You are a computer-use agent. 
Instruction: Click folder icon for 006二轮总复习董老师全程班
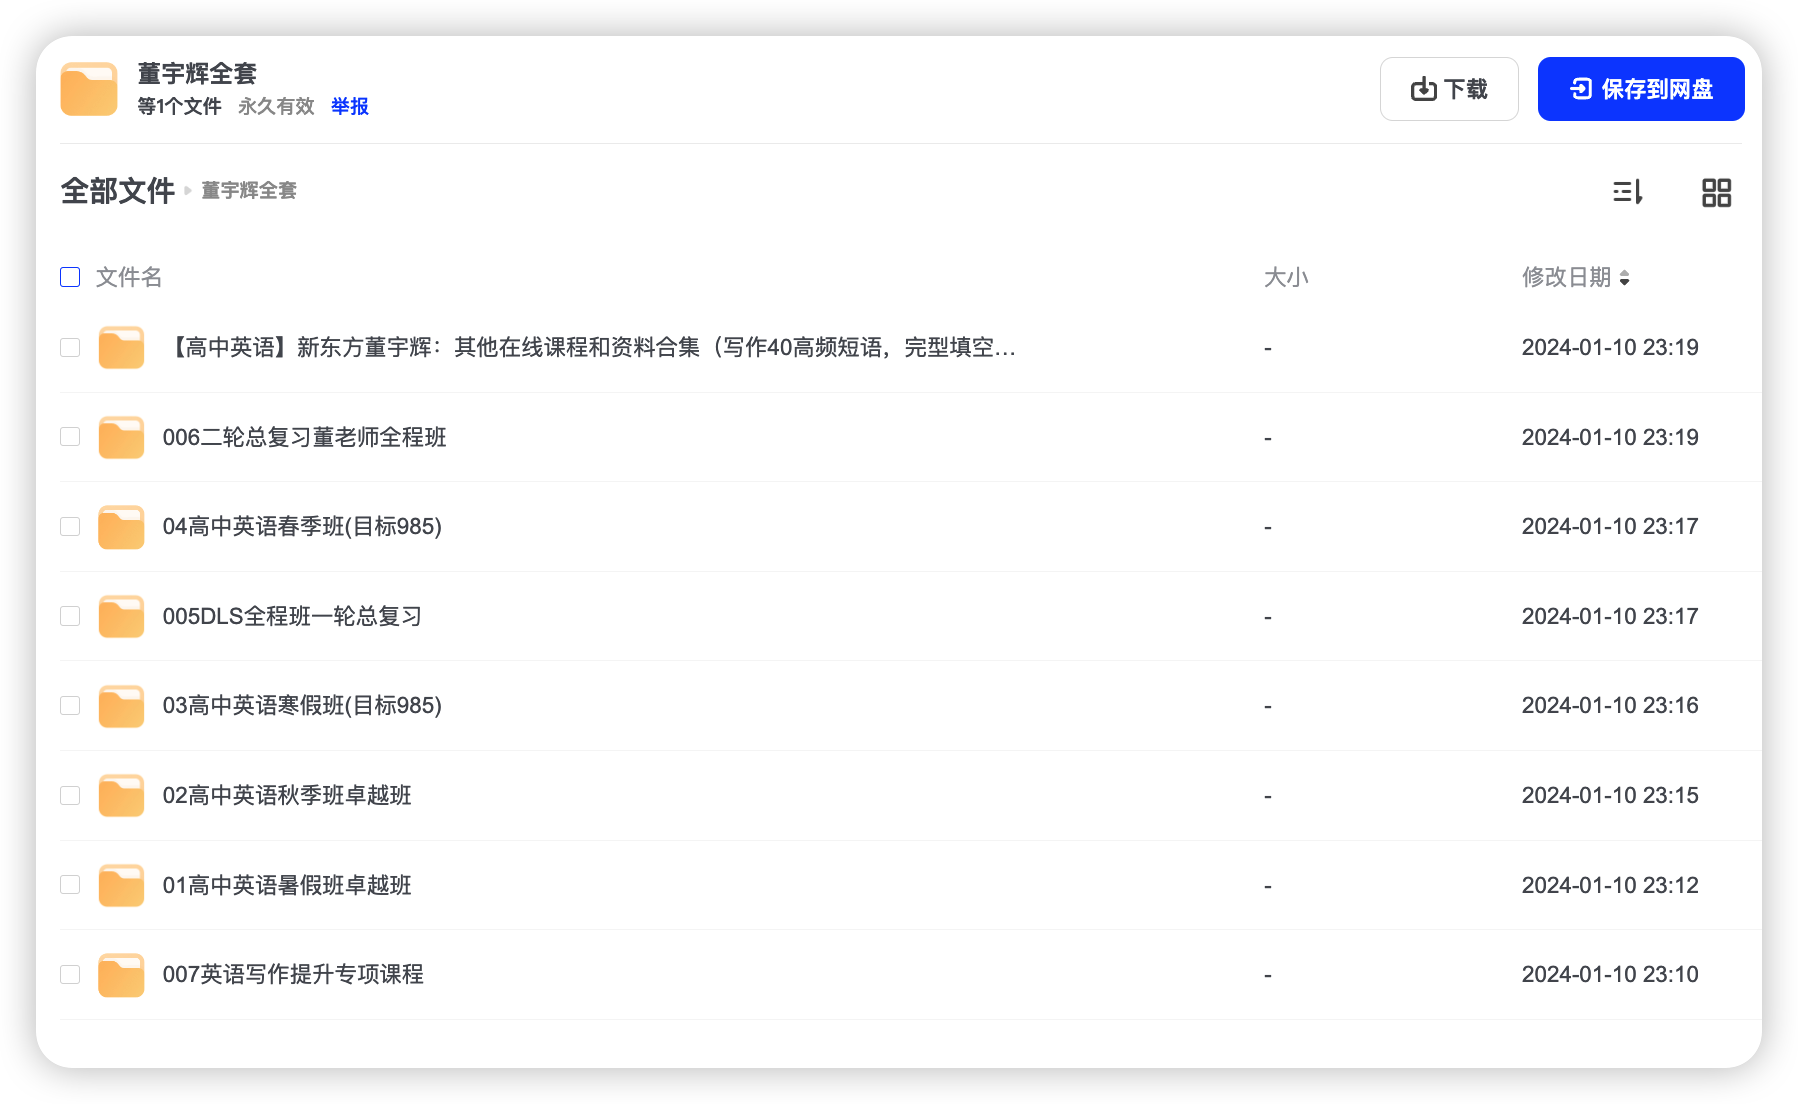coord(121,437)
